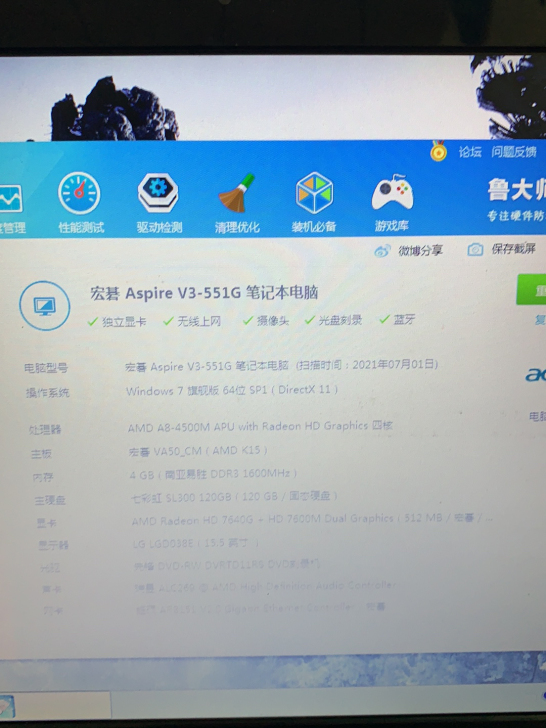This screenshot has width=546, height=728.
Task: Click the 操作系统 row label
Action: tap(47, 393)
